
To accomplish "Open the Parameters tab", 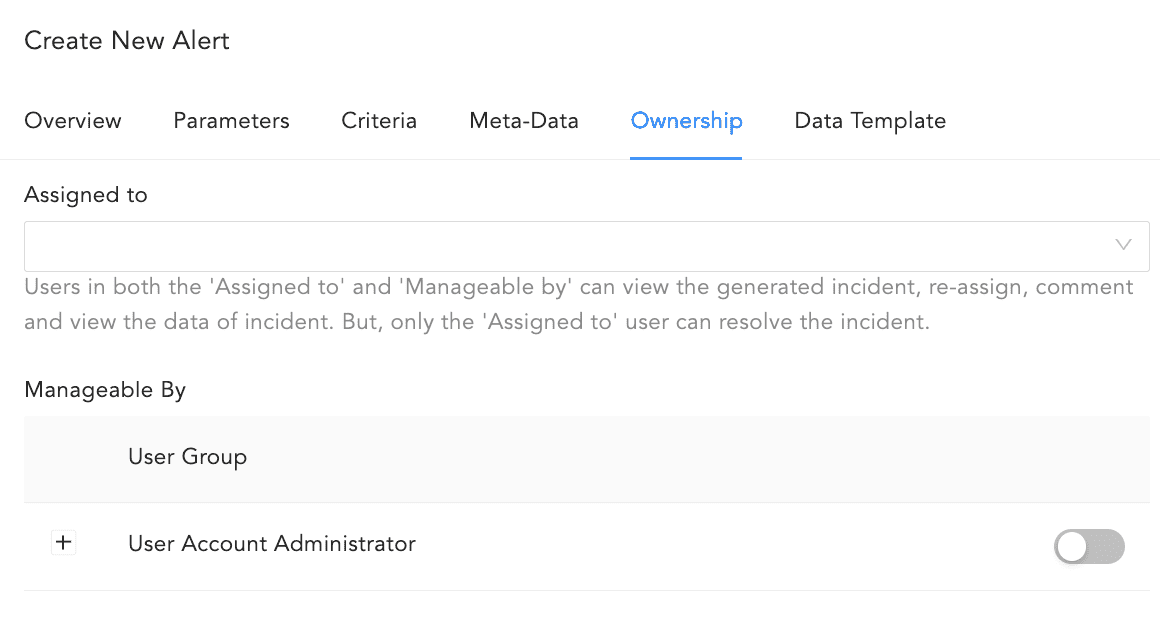I will pos(231,120).
